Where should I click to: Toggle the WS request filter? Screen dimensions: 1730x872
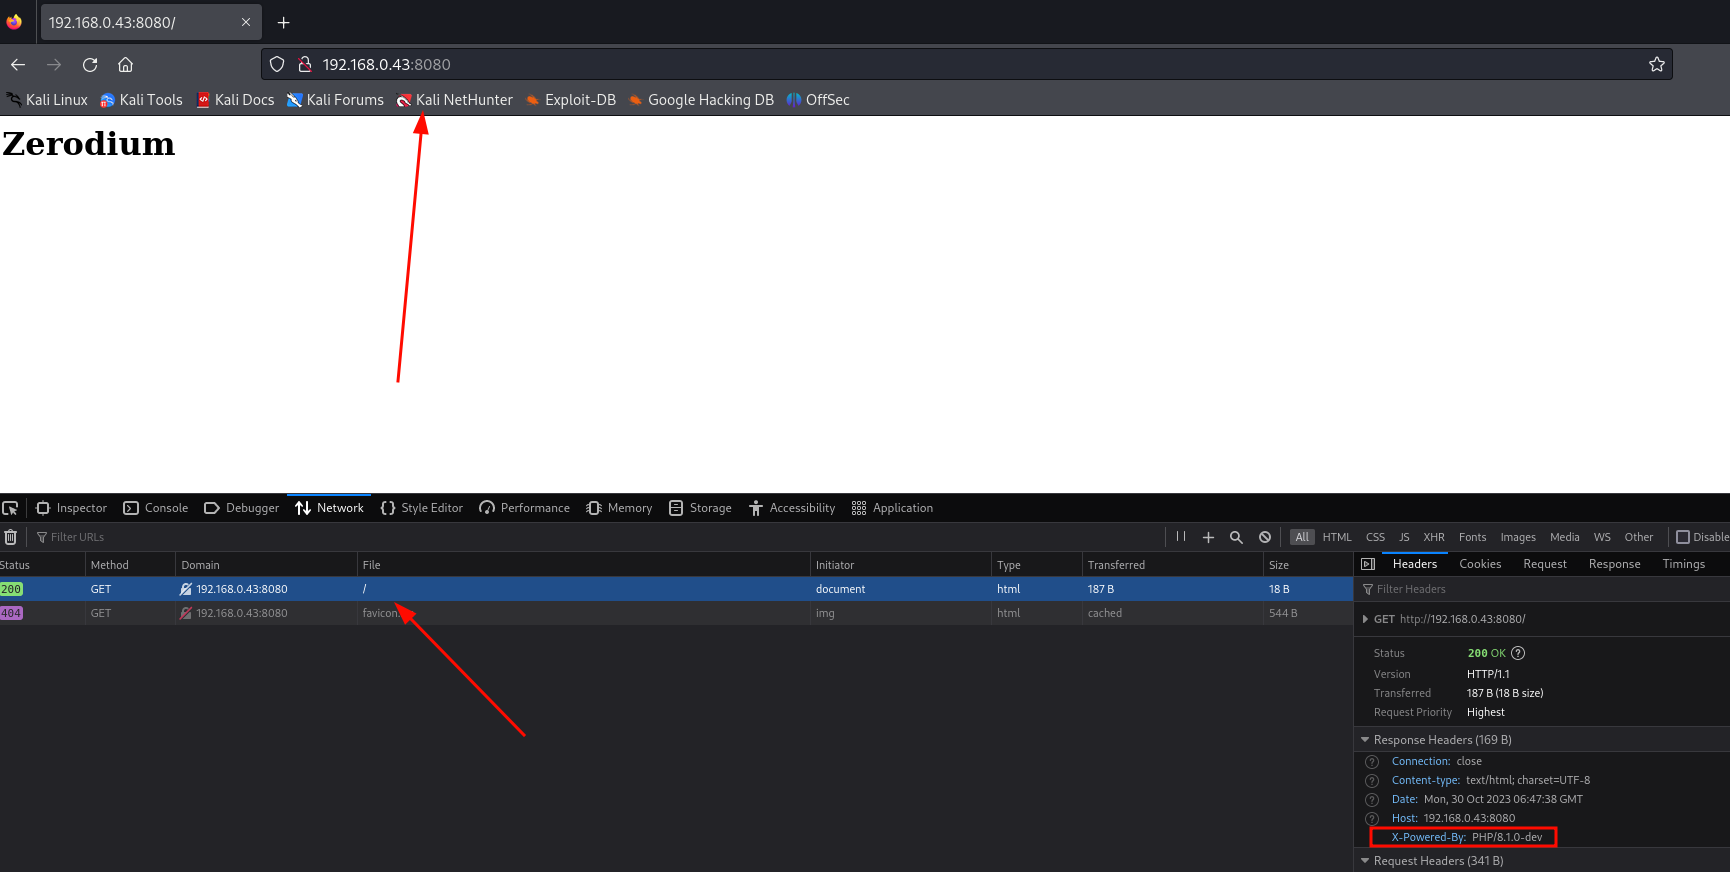pos(1602,537)
